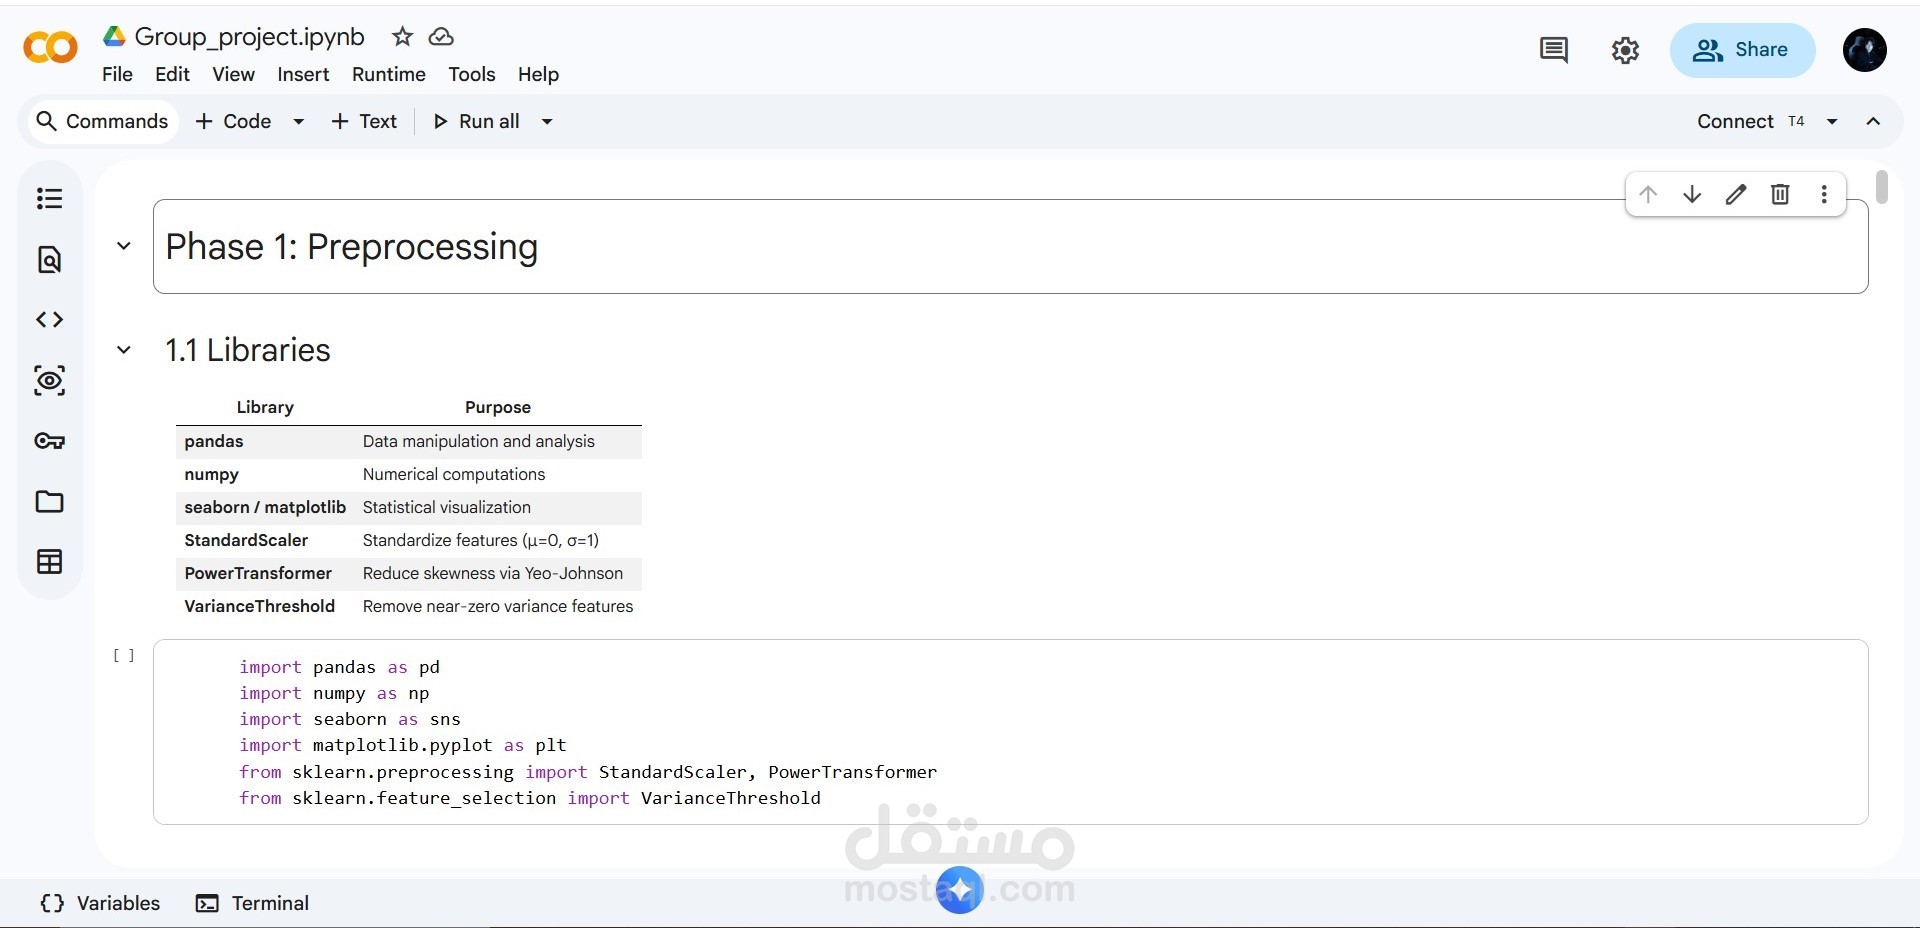Collapse the Phase 1: Preprocessing section
The image size is (1920, 928).
(x=124, y=246)
